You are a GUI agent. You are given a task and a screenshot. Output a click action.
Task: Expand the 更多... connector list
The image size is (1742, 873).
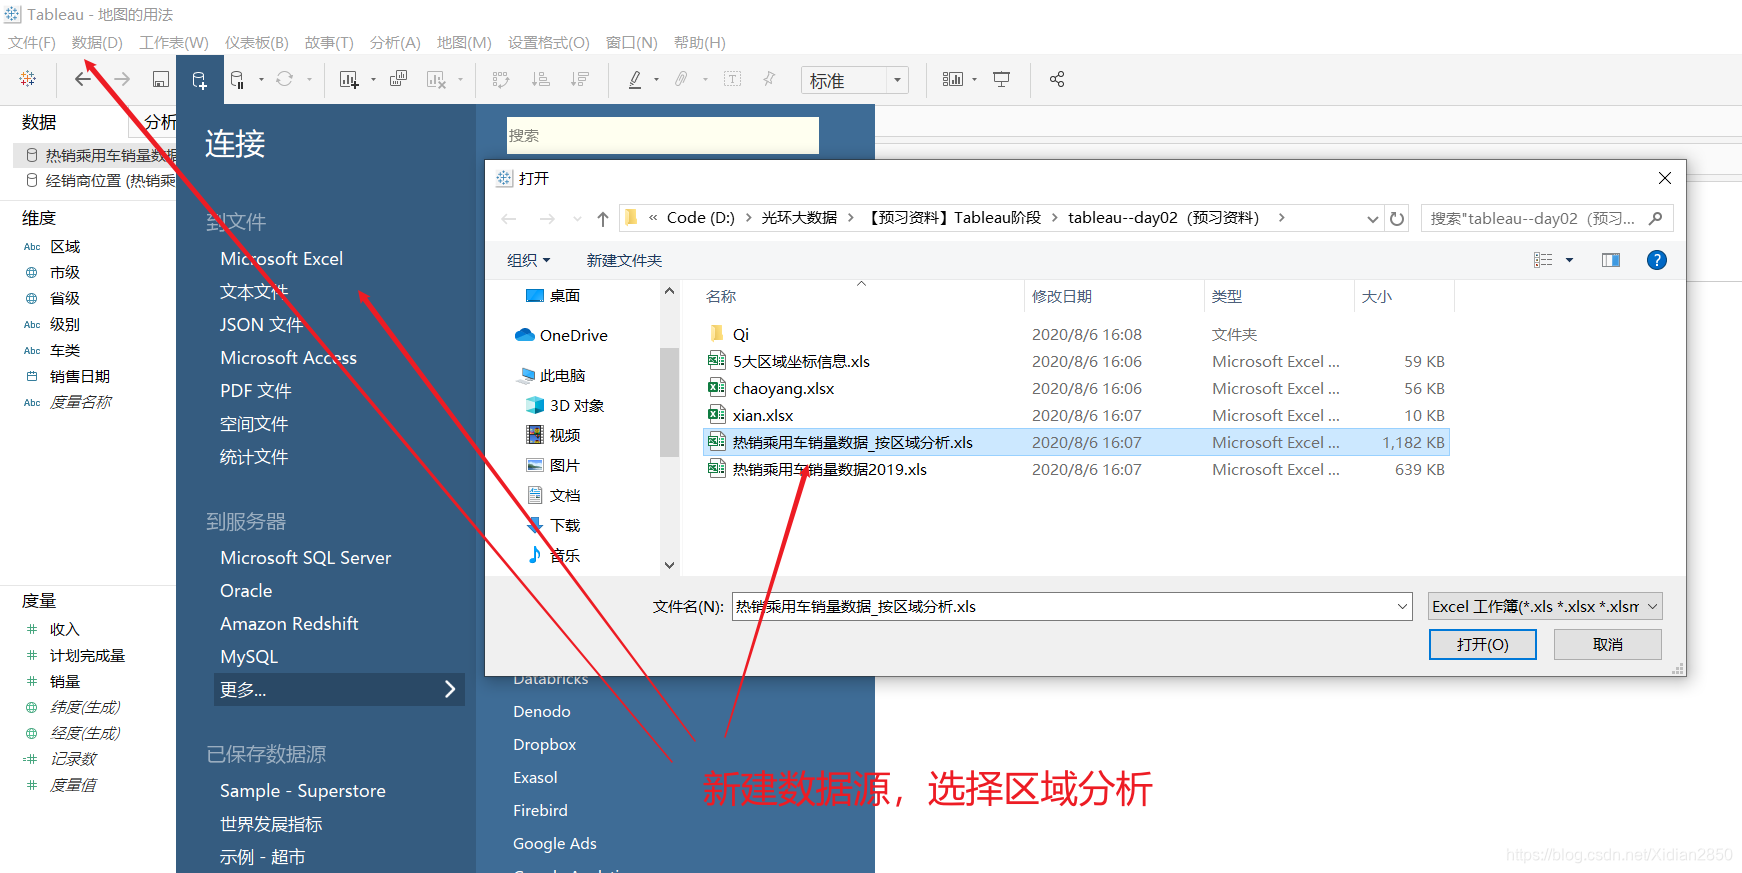point(339,689)
